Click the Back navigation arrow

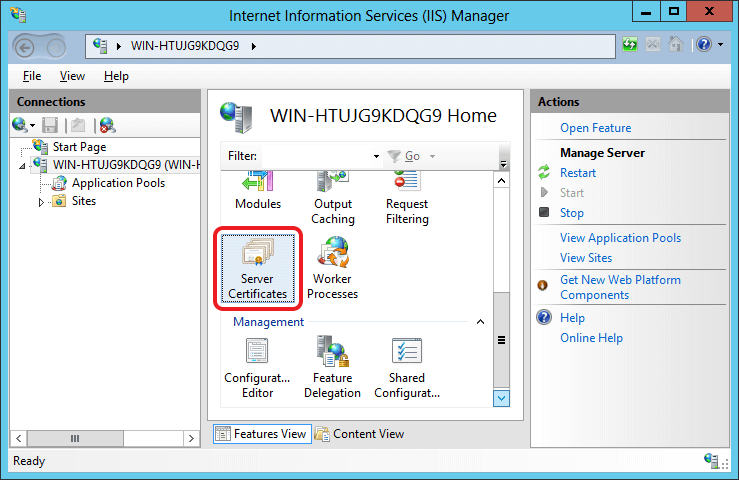coord(25,47)
